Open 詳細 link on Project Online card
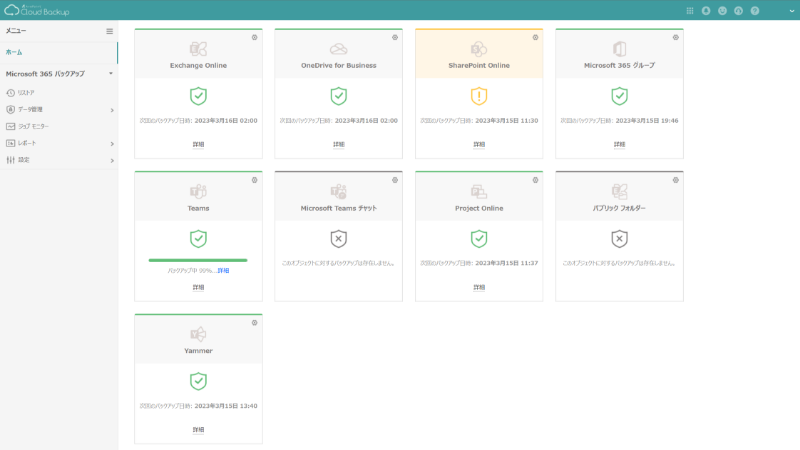This screenshot has height=450, width=800. coord(479,287)
